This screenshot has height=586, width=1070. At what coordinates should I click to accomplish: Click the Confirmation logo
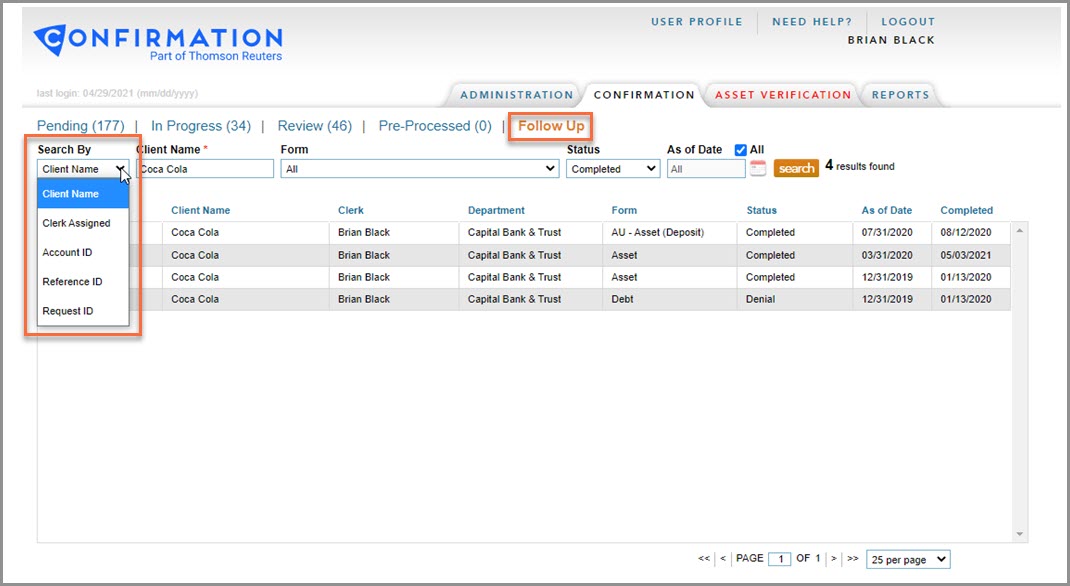[160, 38]
